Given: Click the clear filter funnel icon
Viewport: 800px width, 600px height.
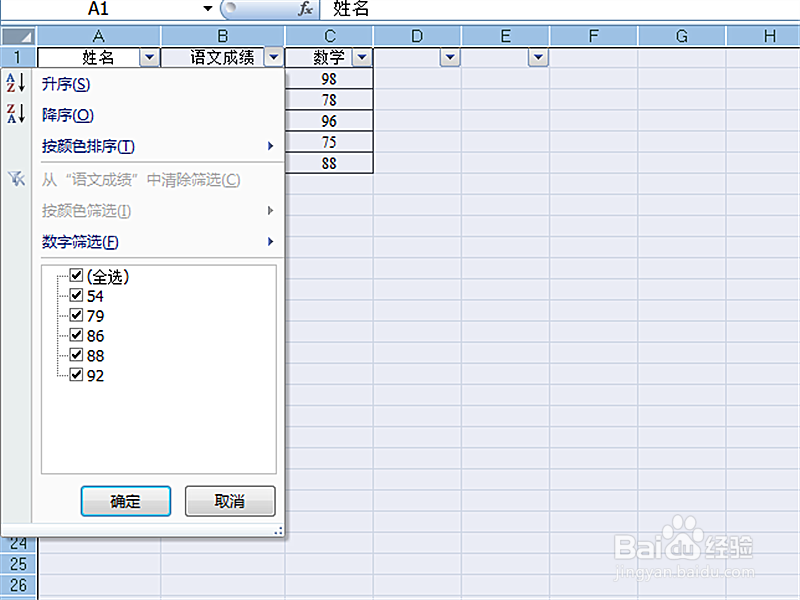Looking at the screenshot, I should coord(16,179).
